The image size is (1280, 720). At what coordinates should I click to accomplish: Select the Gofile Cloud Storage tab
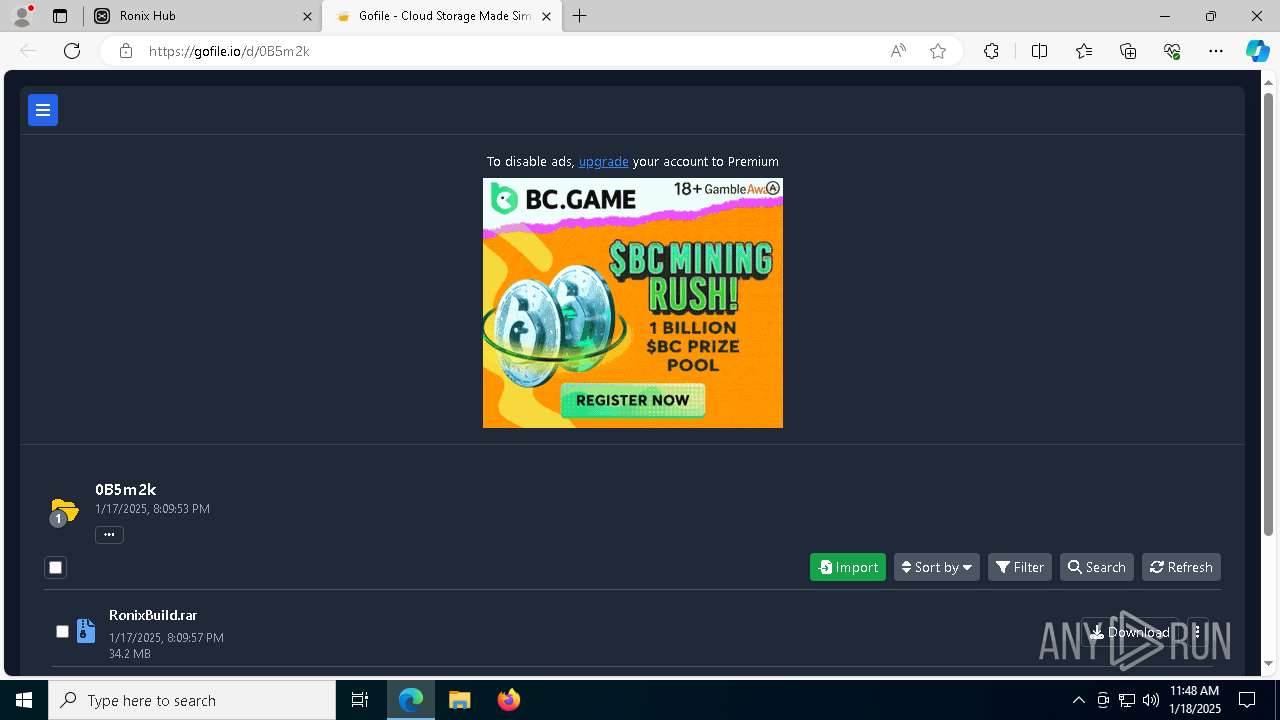point(443,16)
